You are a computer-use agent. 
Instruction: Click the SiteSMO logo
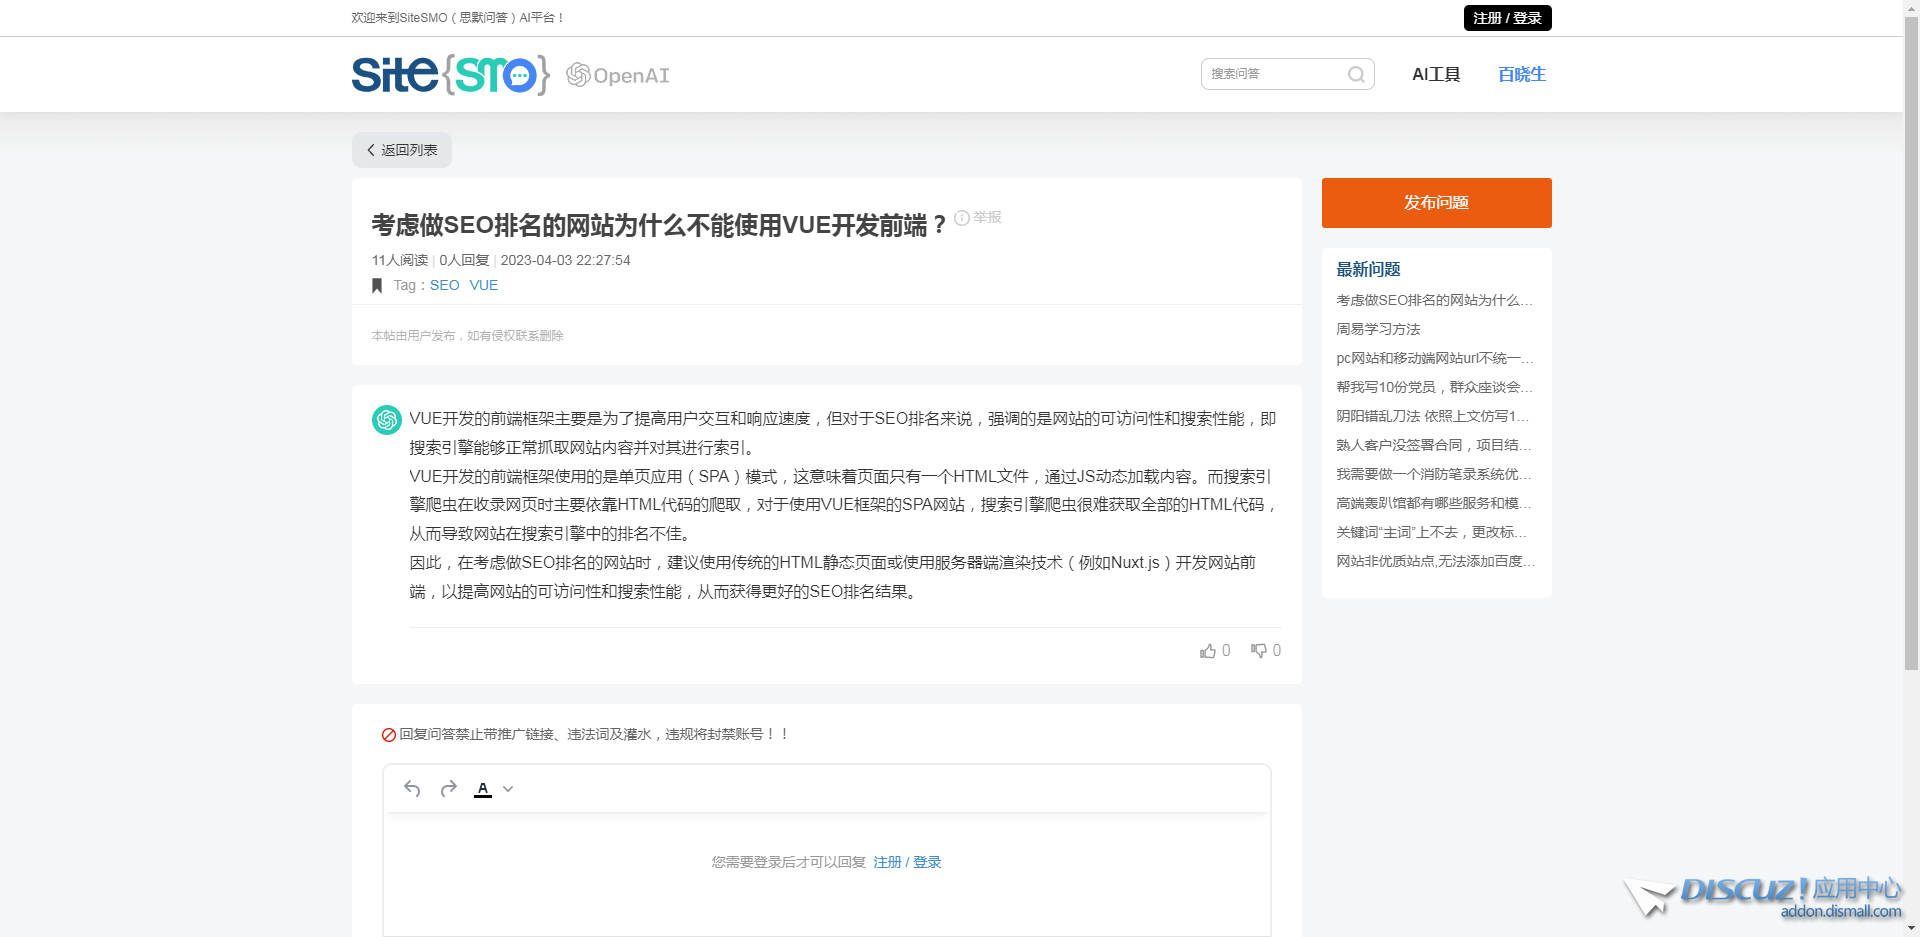coord(450,74)
